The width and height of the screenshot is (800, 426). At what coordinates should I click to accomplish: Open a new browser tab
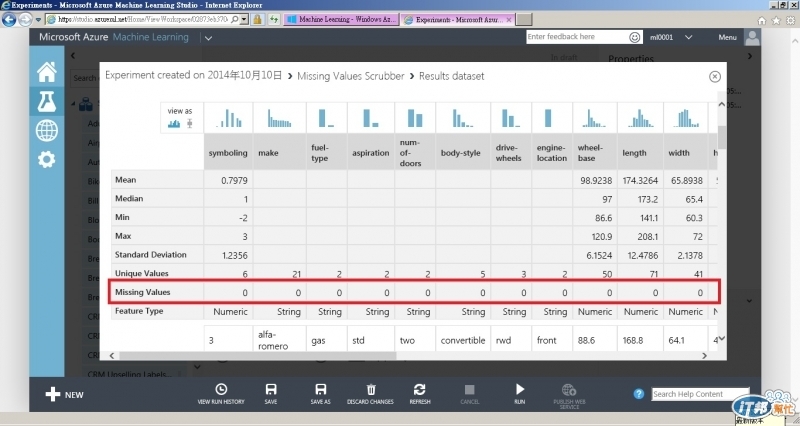coord(524,19)
